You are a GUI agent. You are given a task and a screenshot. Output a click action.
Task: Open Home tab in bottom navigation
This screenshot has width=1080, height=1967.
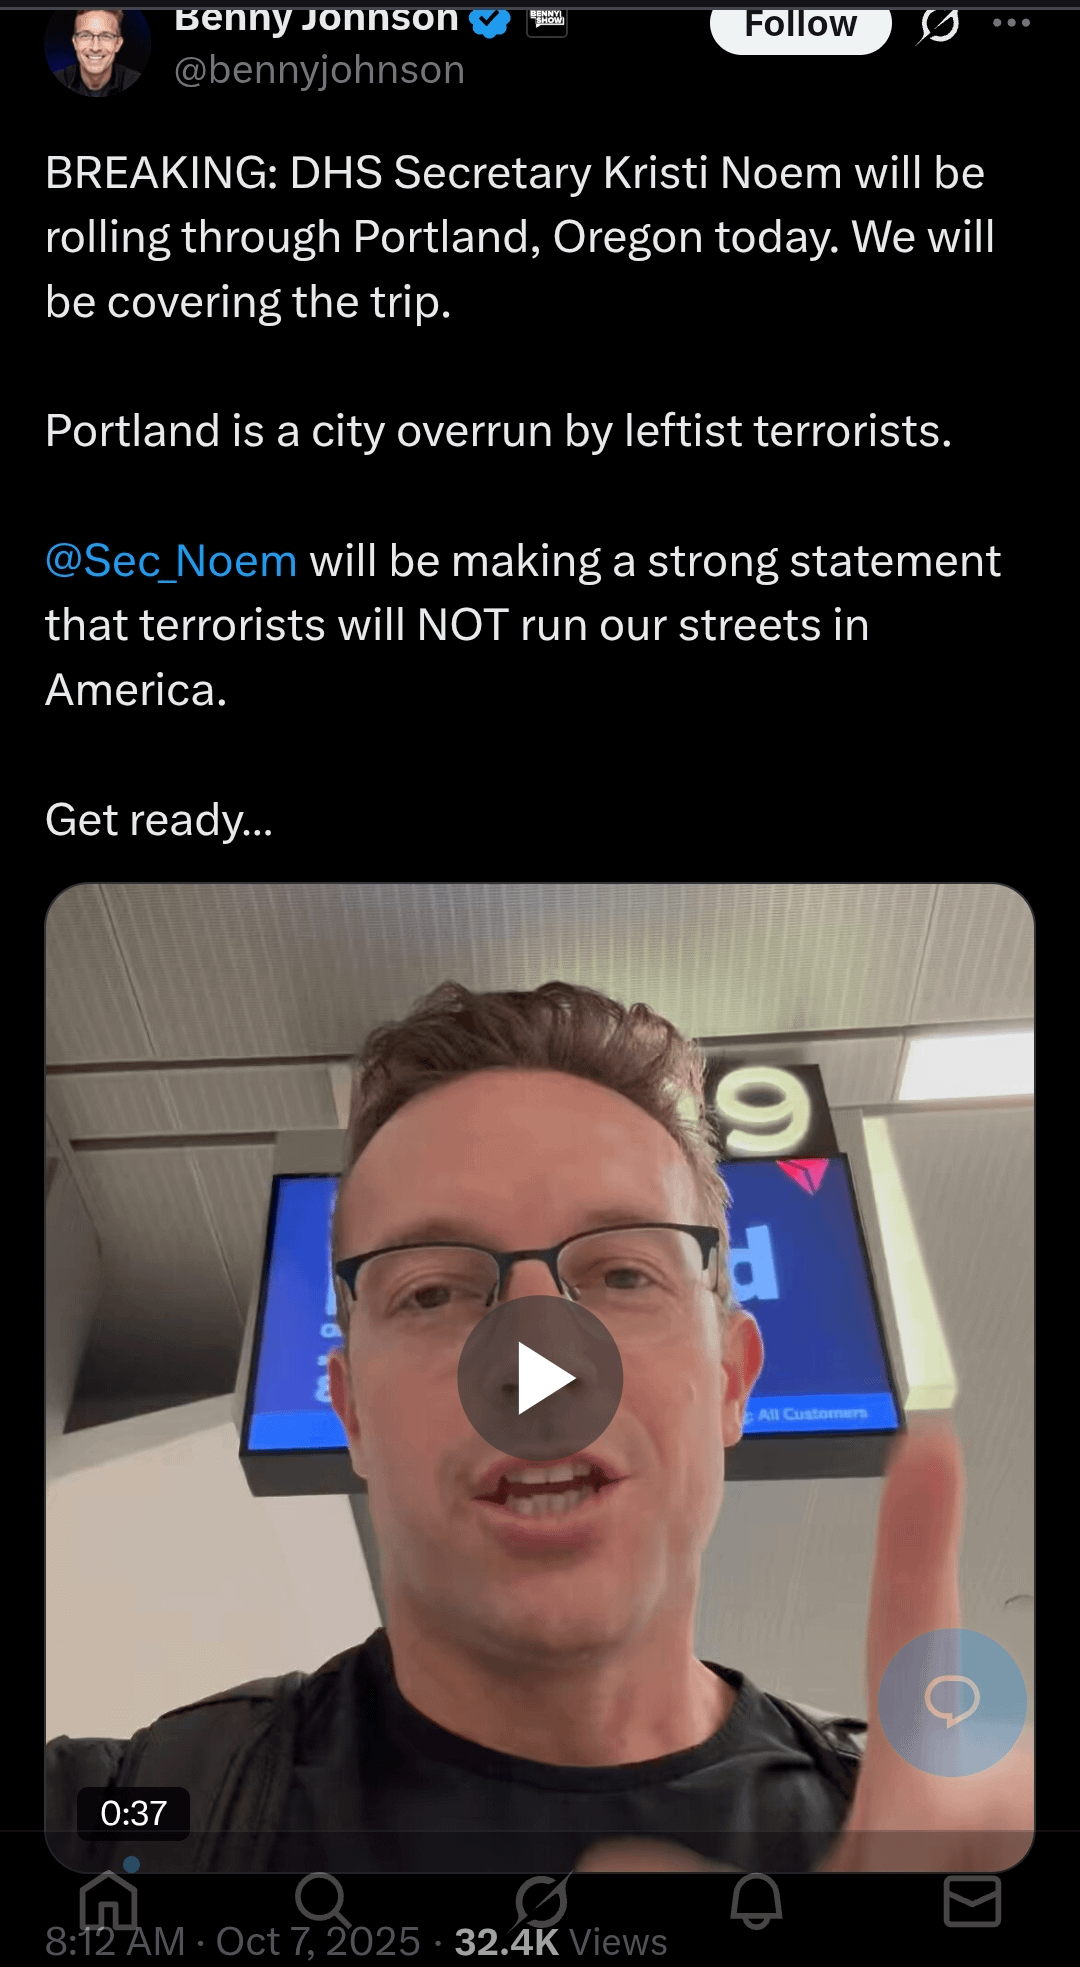point(108,1900)
